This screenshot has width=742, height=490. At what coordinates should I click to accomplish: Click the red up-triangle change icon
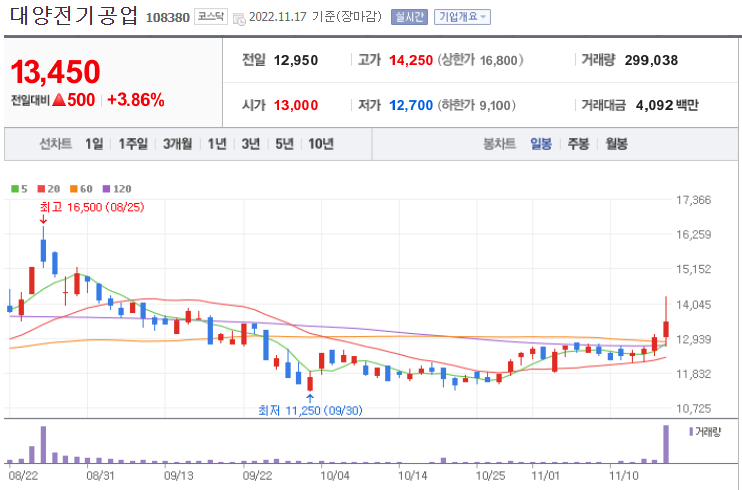pos(59,99)
